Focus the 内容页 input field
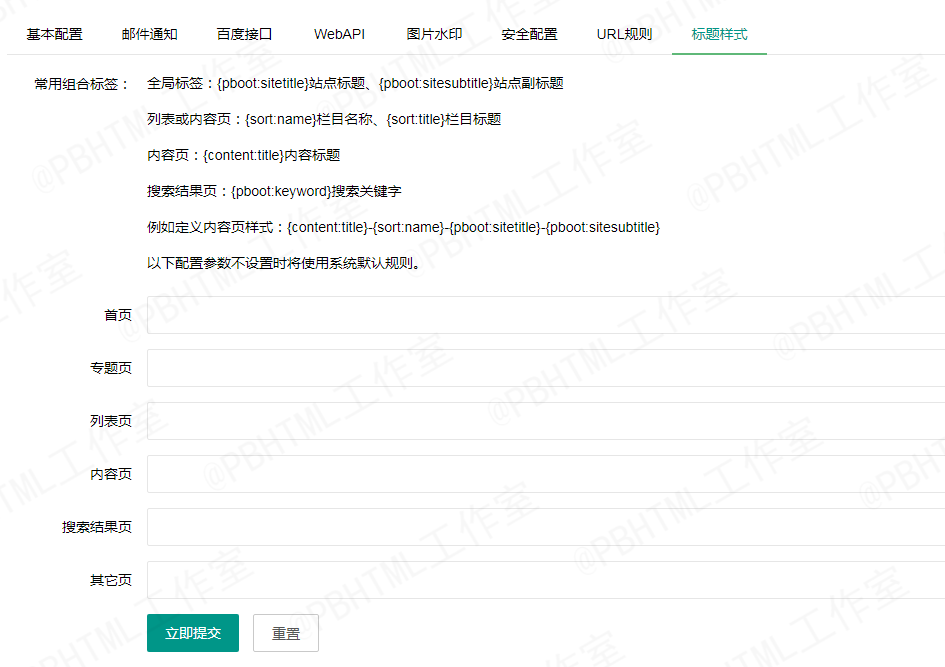 tap(545, 474)
